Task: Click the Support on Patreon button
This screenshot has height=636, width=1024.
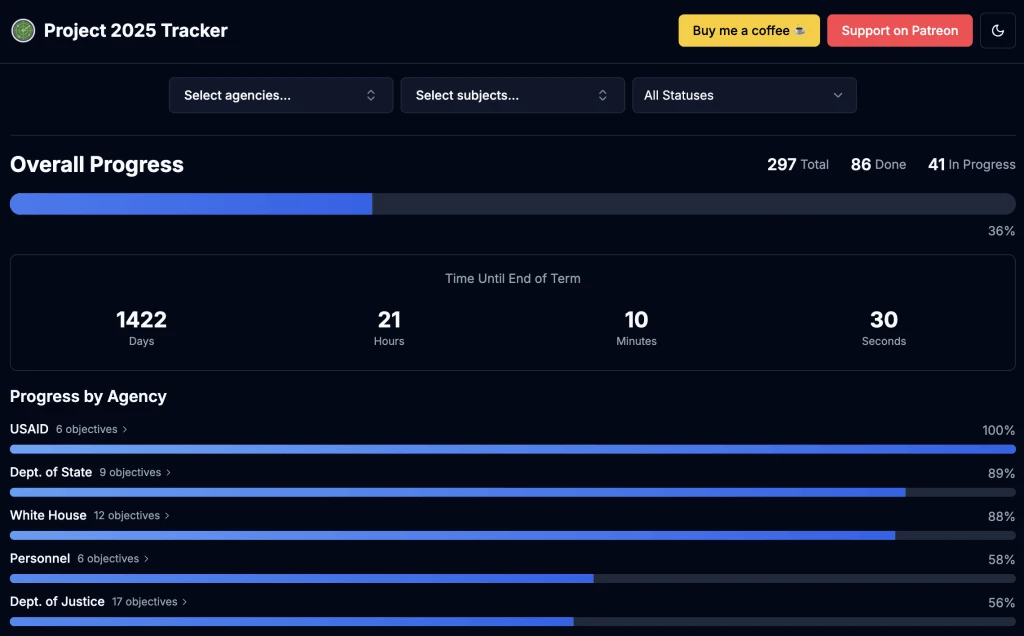Action: (900, 31)
